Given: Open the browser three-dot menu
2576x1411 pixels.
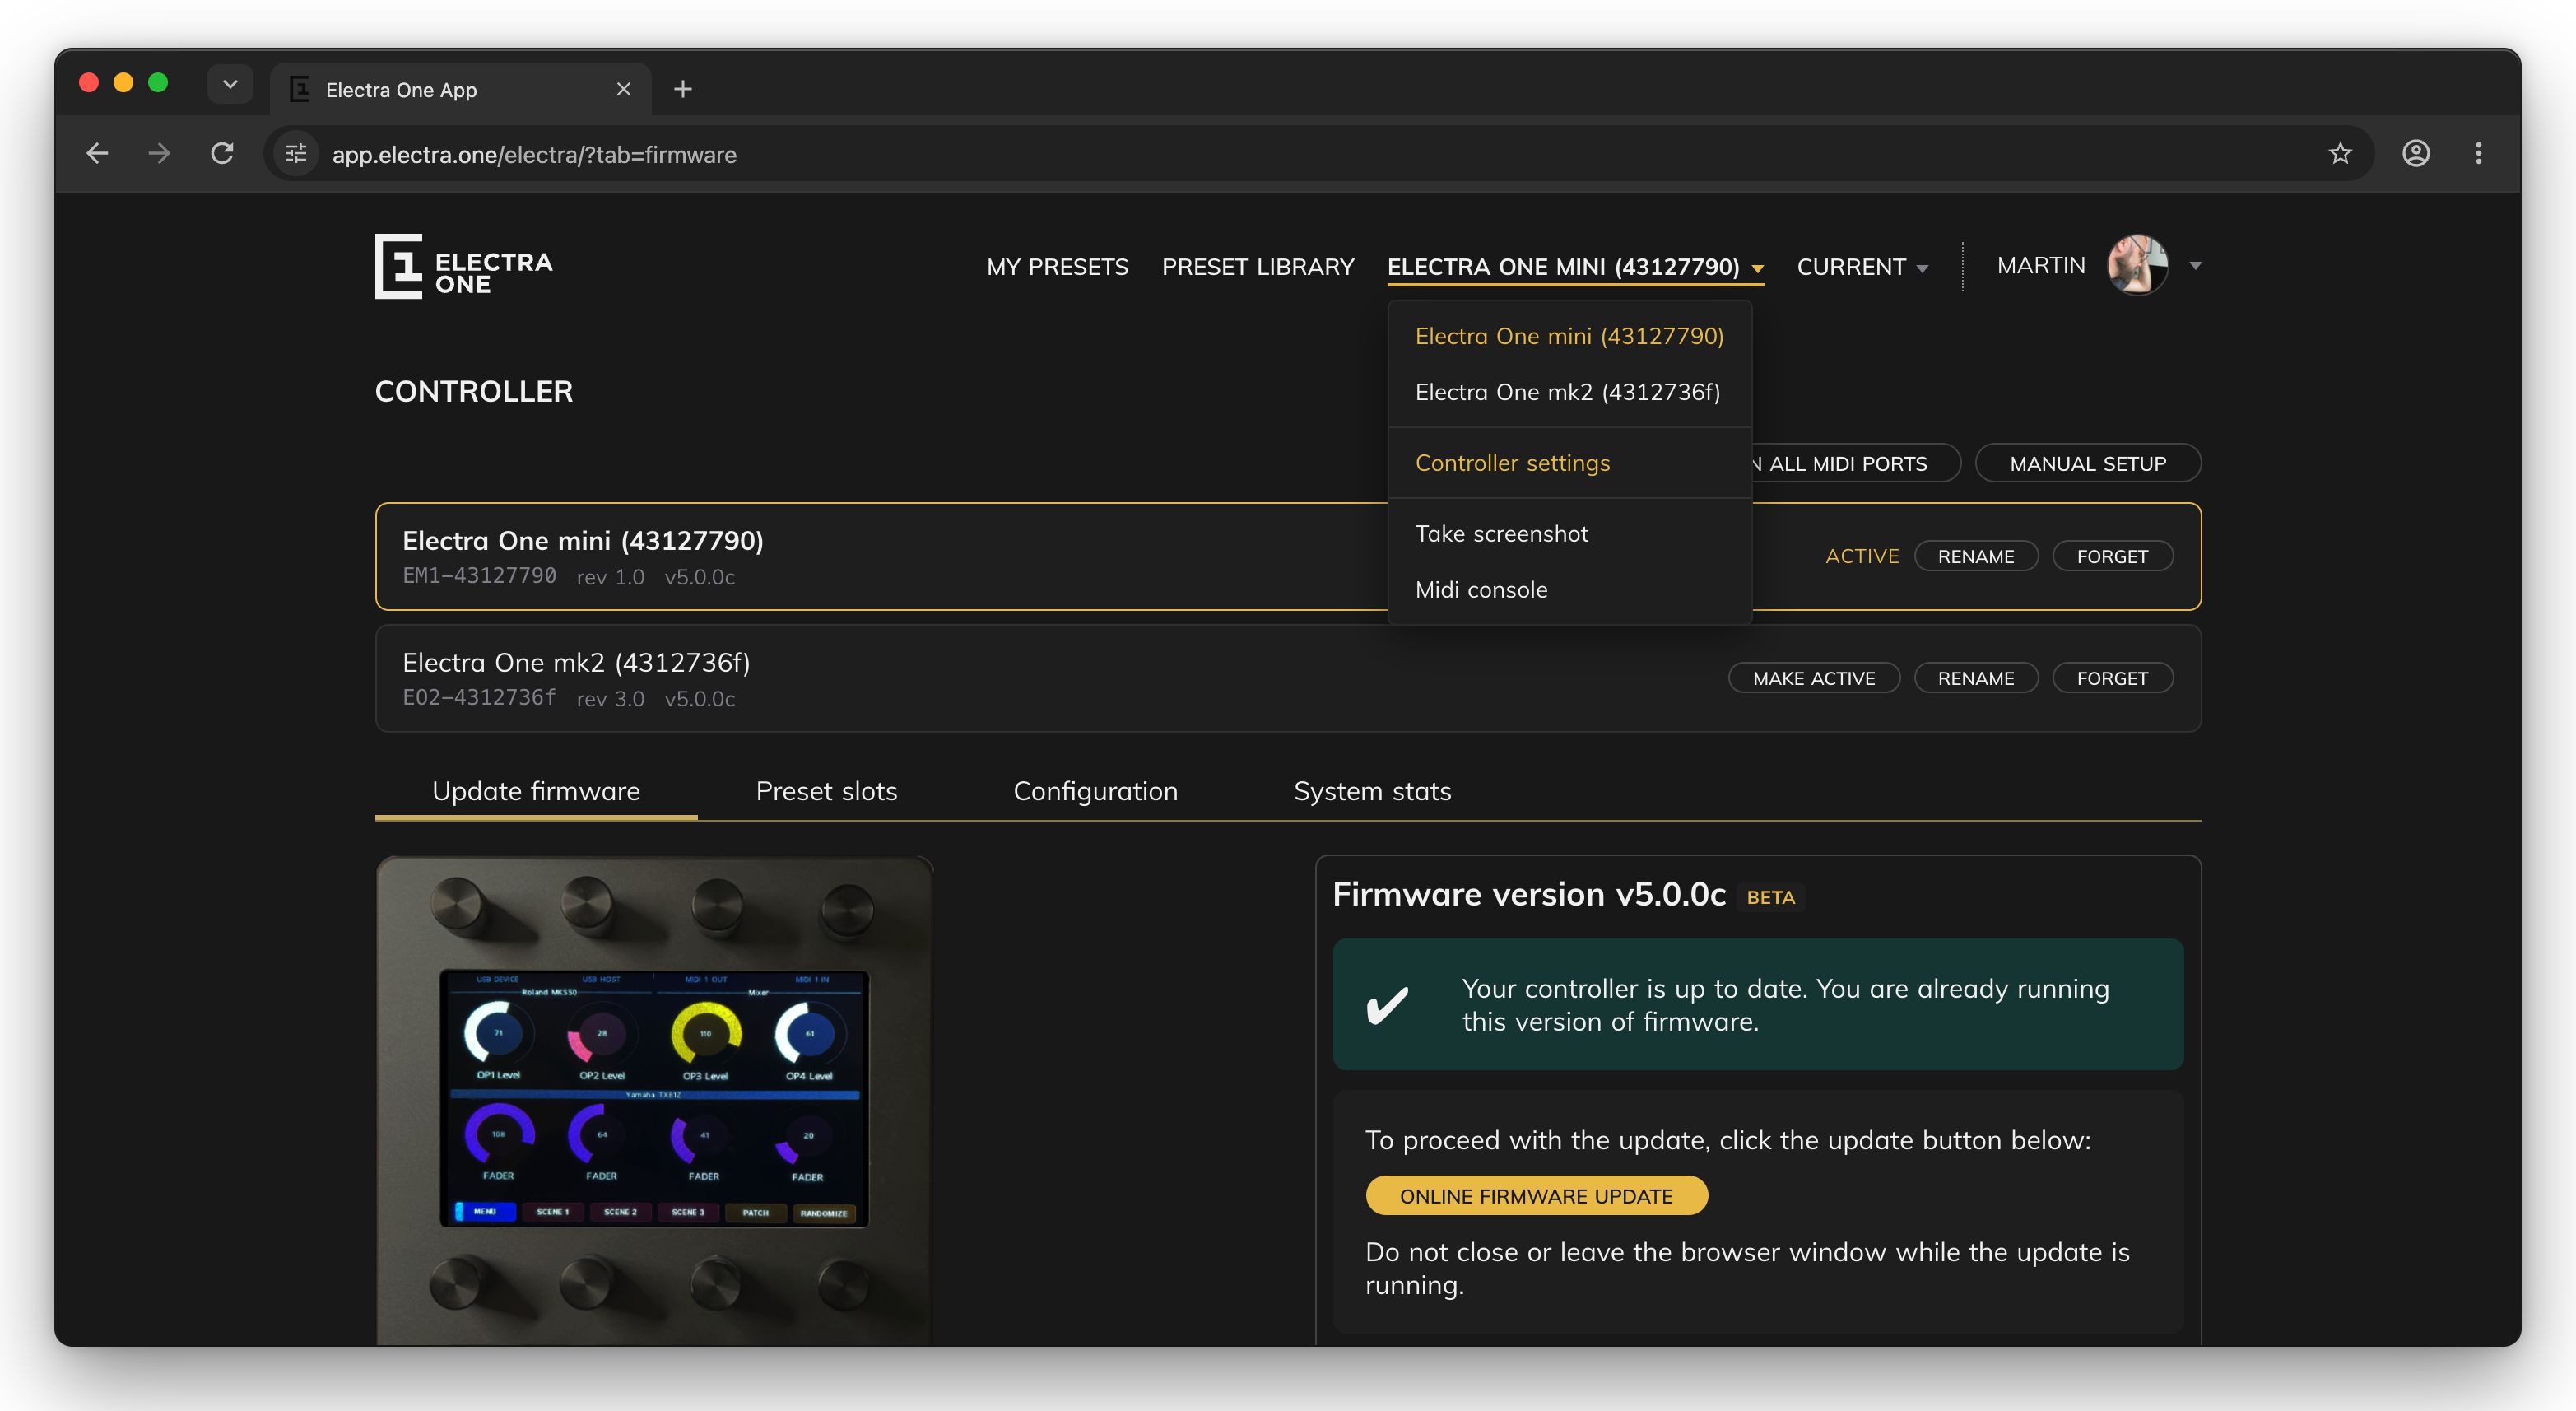Looking at the screenshot, I should (2478, 153).
